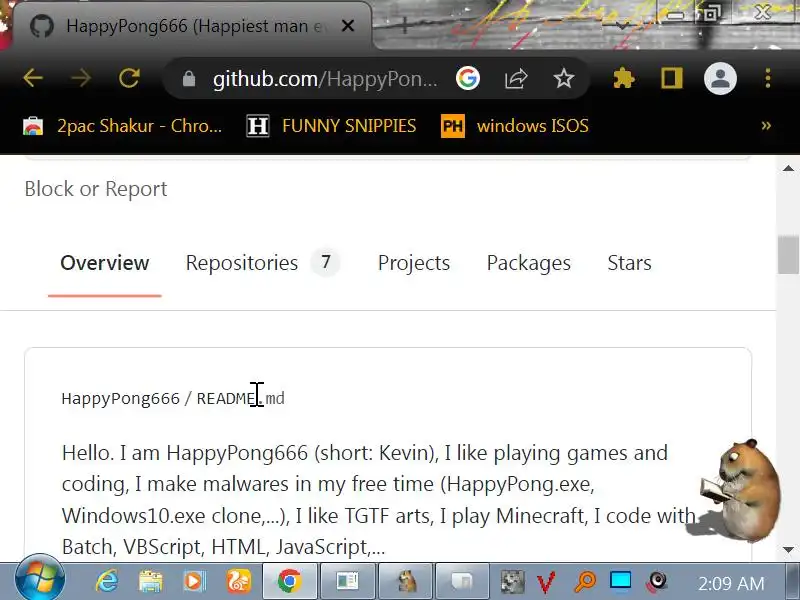This screenshot has width=800, height=600.
Task: Click the cat picture tray icon
Action: (513, 582)
